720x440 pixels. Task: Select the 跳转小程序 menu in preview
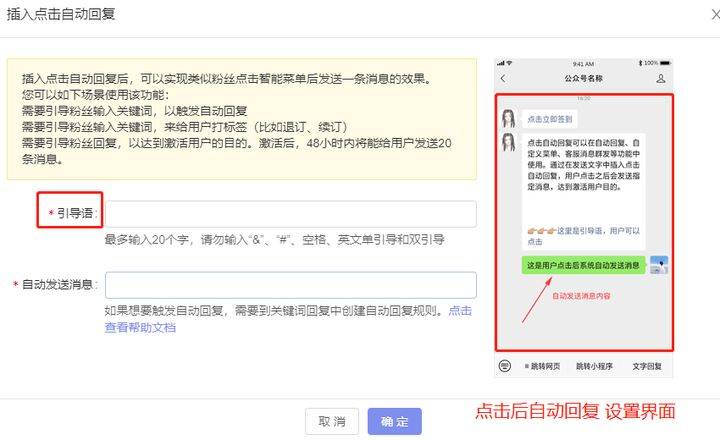(x=594, y=366)
